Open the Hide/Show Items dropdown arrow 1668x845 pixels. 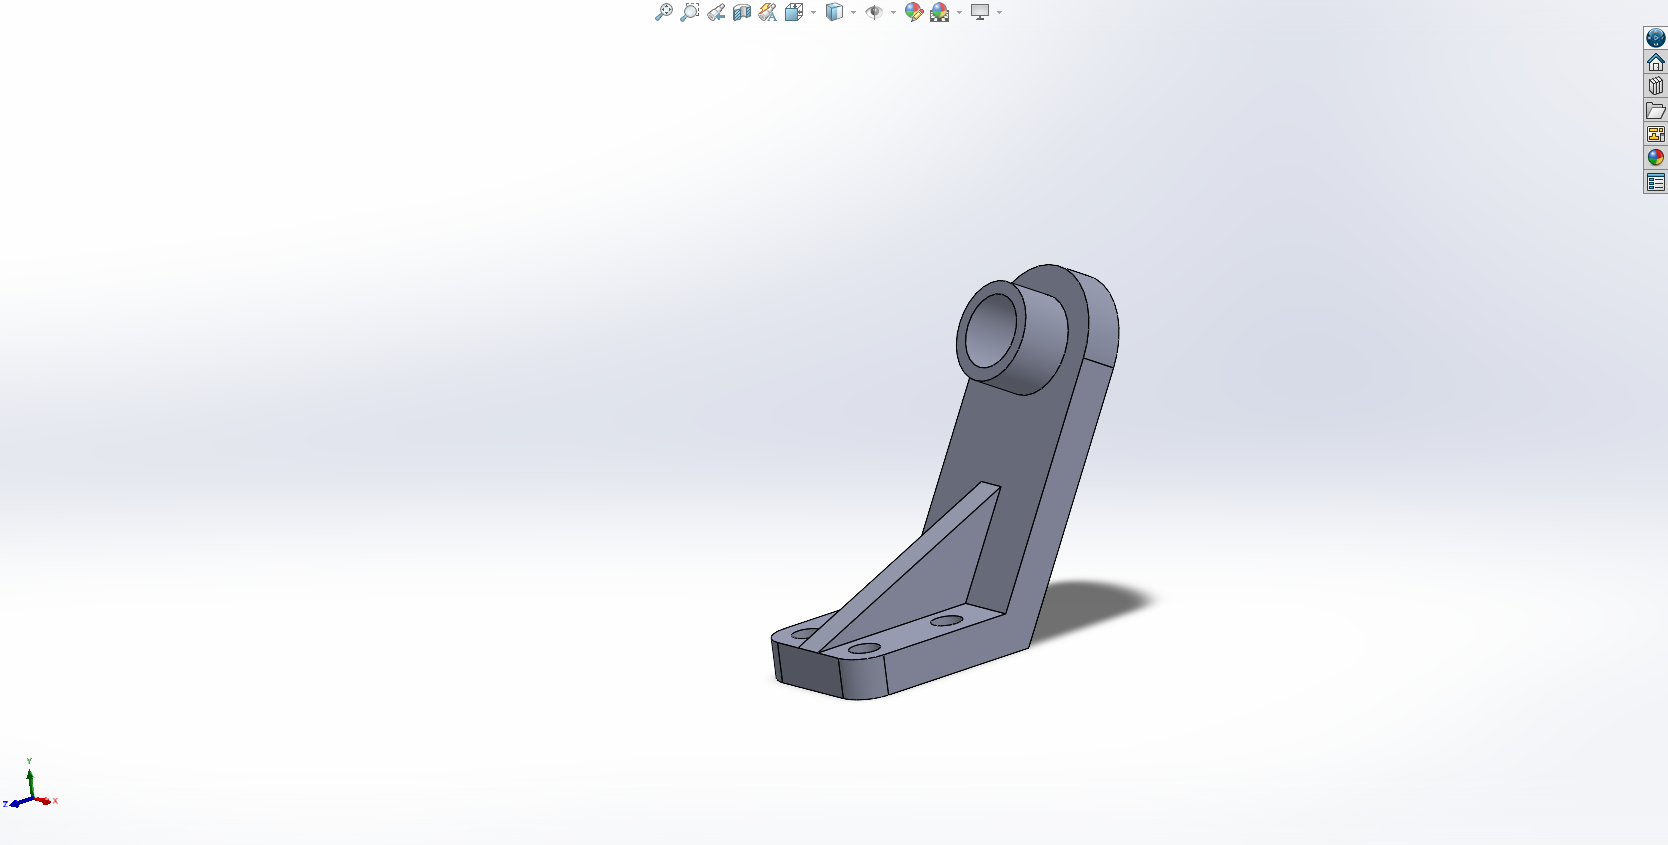[x=893, y=13]
